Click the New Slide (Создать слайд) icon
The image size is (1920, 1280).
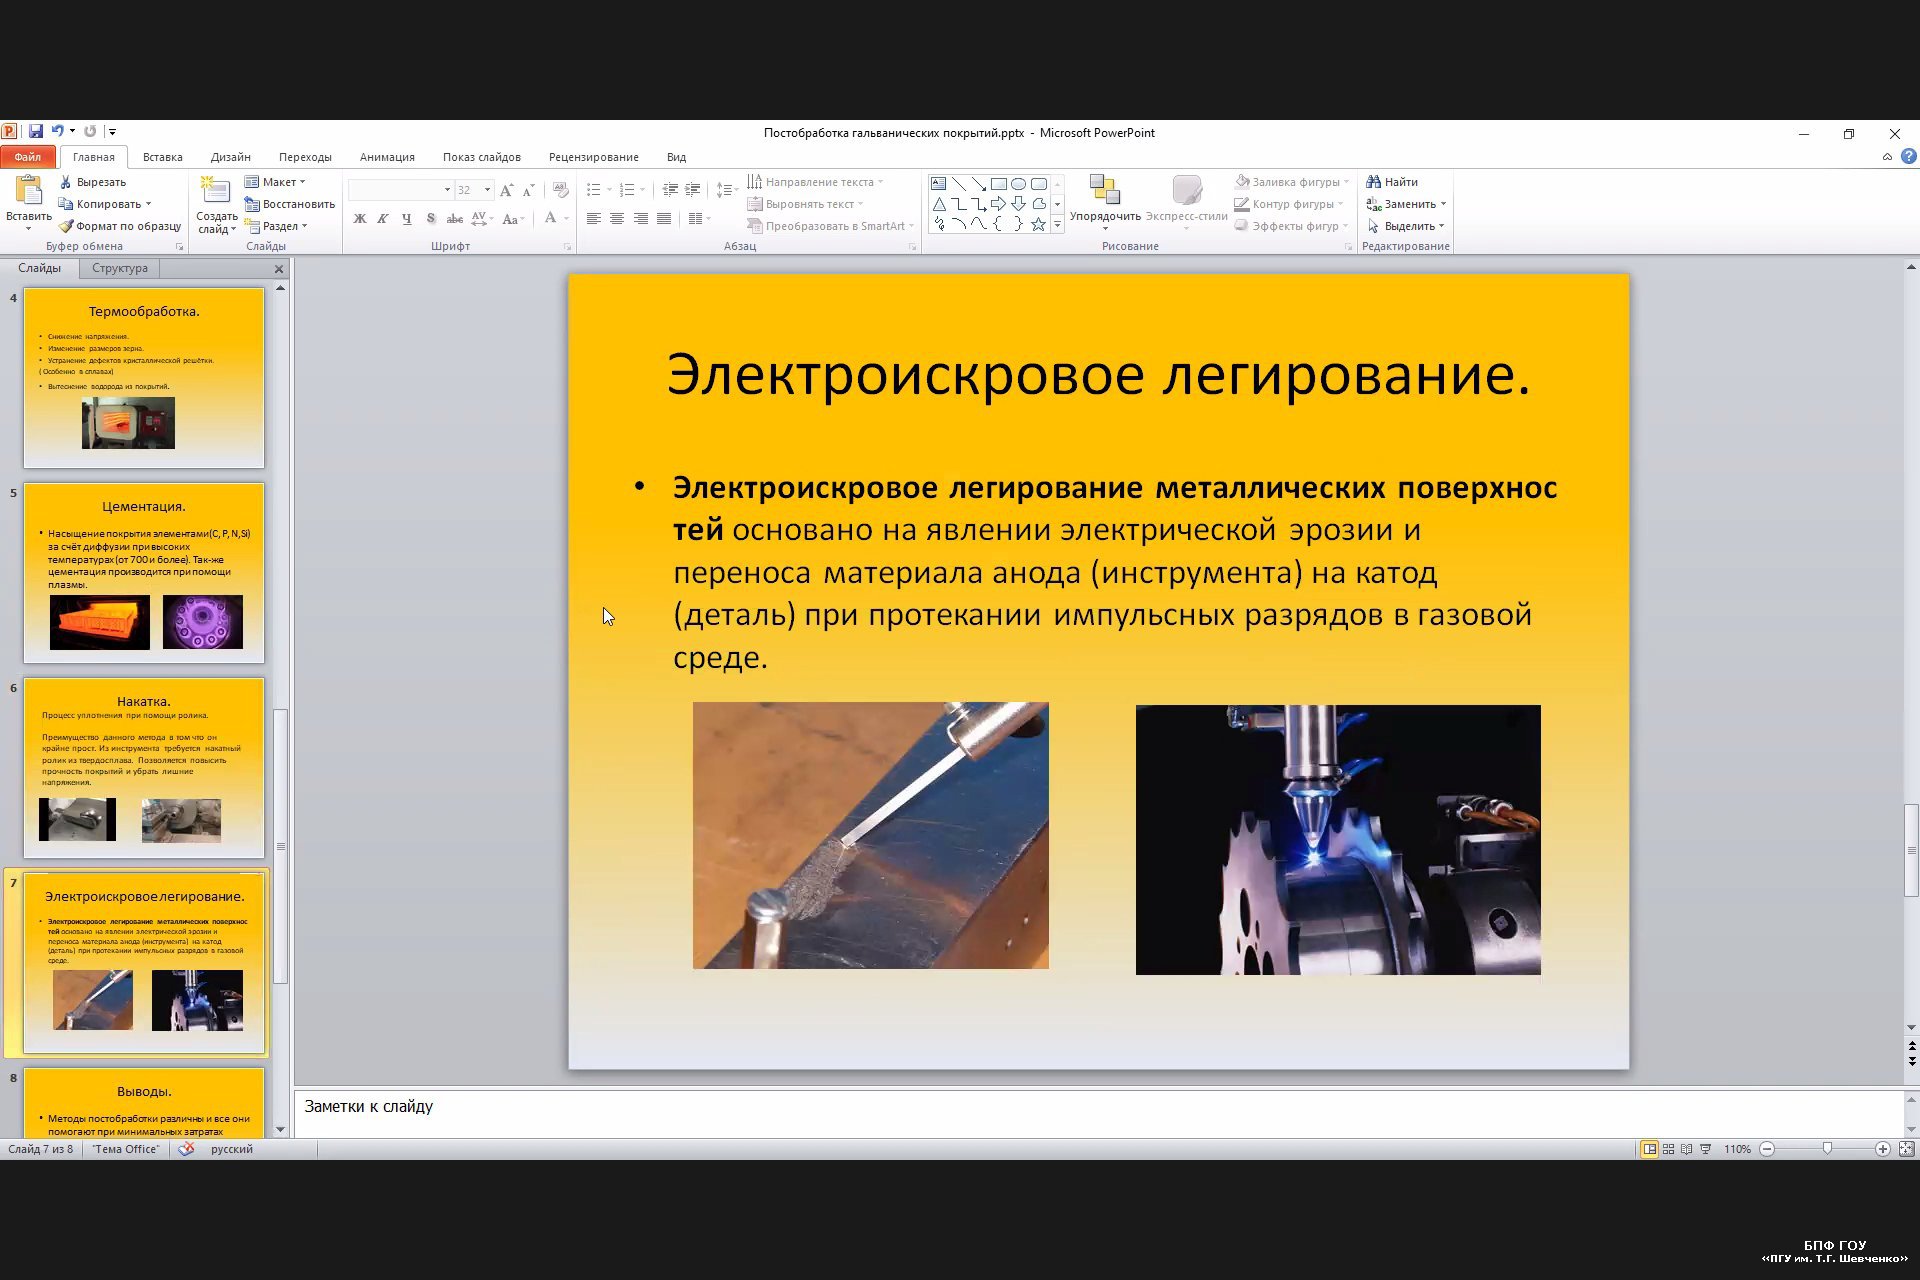[x=216, y=190]
